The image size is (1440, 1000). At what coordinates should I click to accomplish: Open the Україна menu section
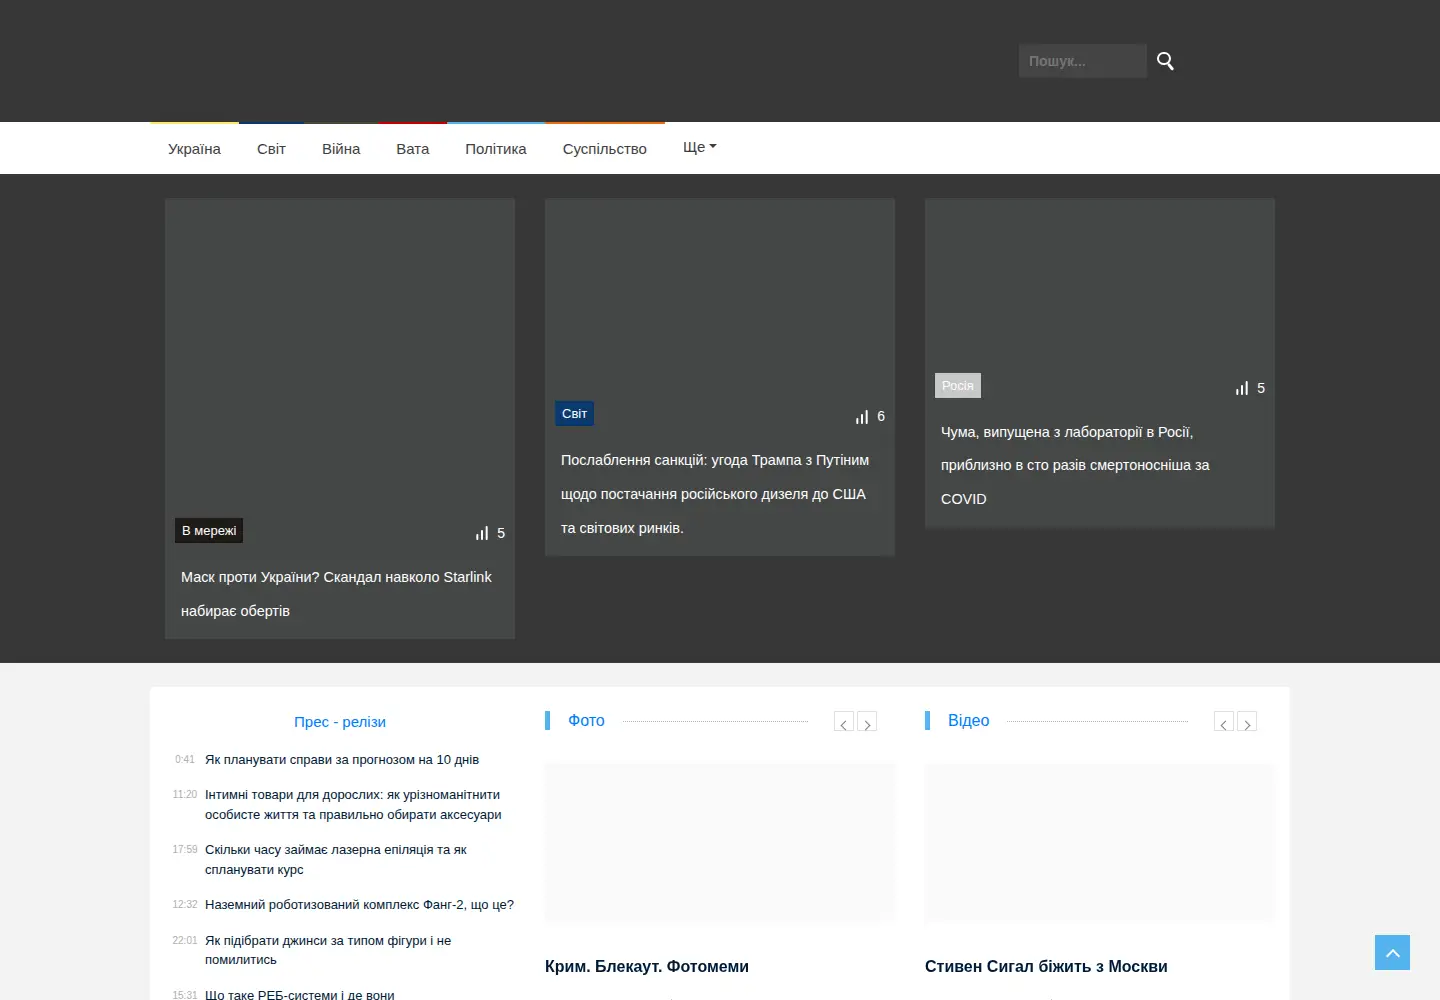[194, 149]
